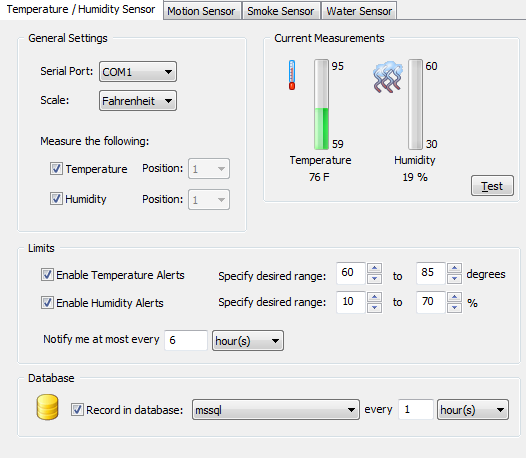Decrease the maximum temperature limit spinner

(454, 278)
